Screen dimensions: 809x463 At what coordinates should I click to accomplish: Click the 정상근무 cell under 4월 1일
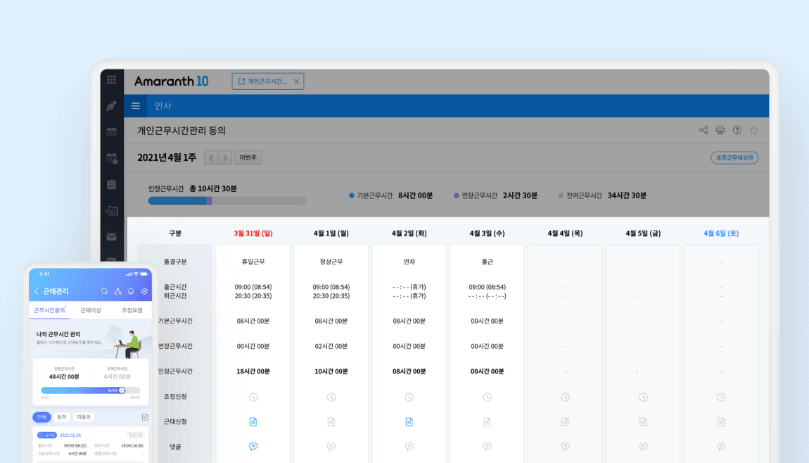click(x=331, y=262)
